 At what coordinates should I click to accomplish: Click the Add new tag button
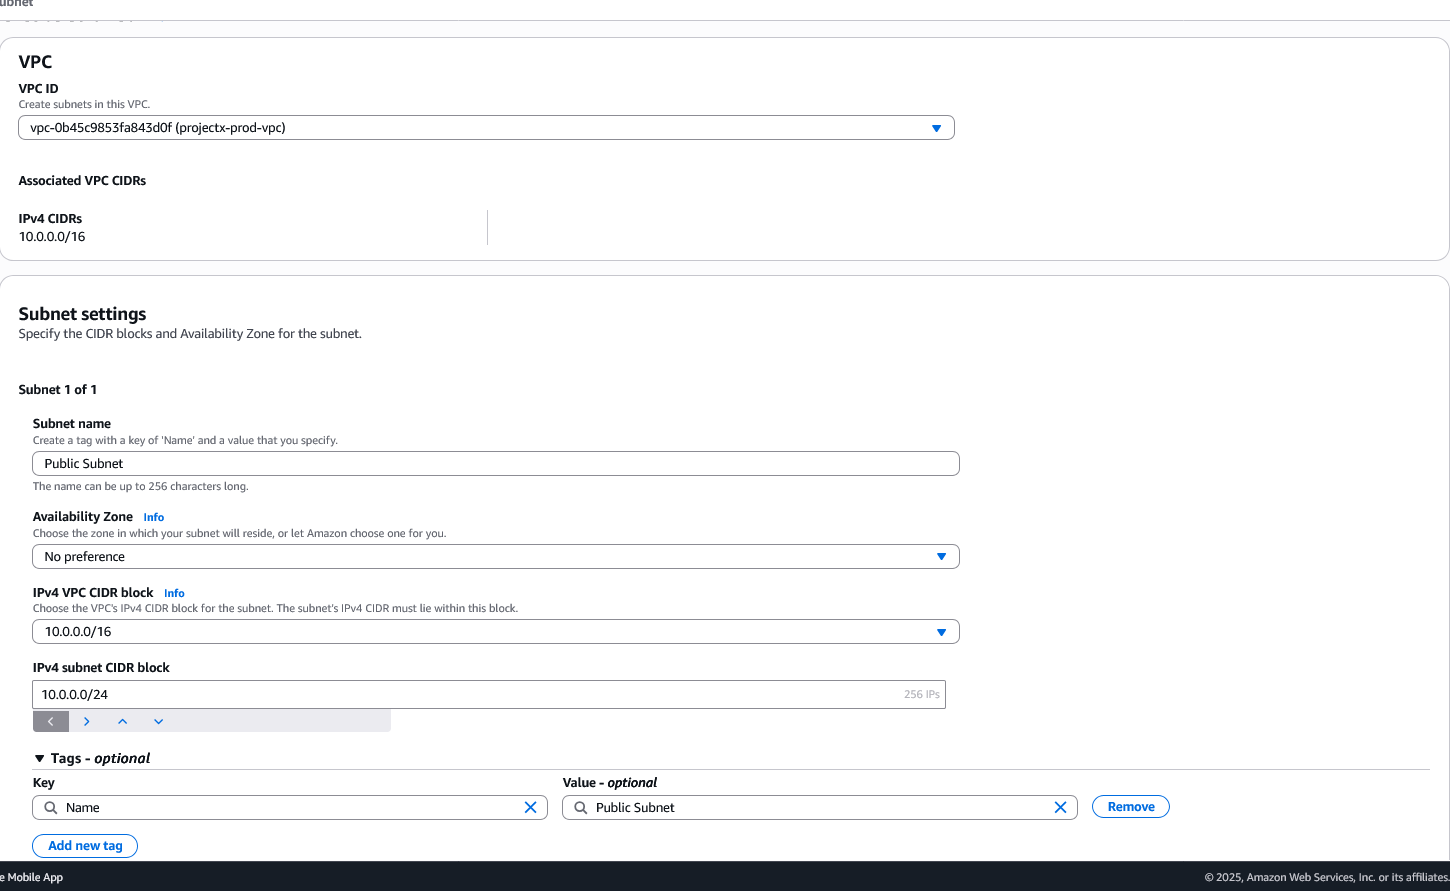pos(85,846)
